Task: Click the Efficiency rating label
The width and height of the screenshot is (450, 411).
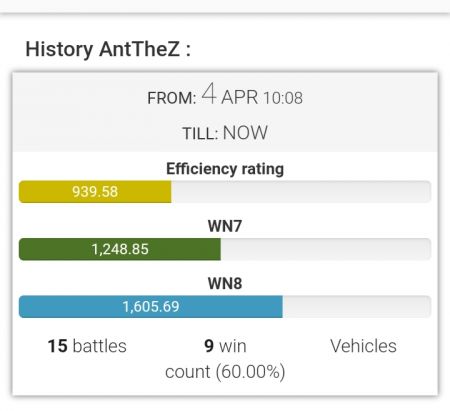Action: [225, 169]
